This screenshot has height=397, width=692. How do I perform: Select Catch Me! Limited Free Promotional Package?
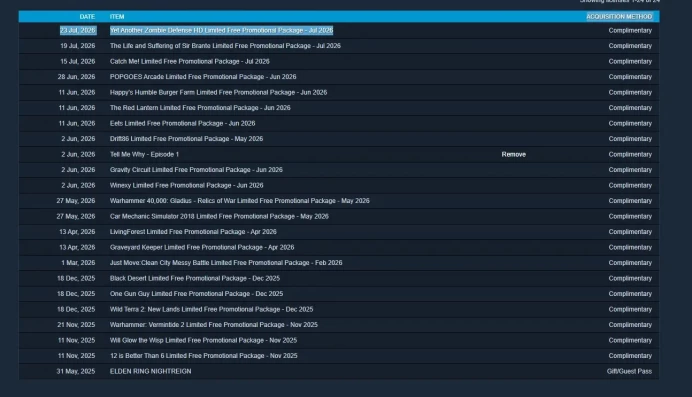click(189, 61)
